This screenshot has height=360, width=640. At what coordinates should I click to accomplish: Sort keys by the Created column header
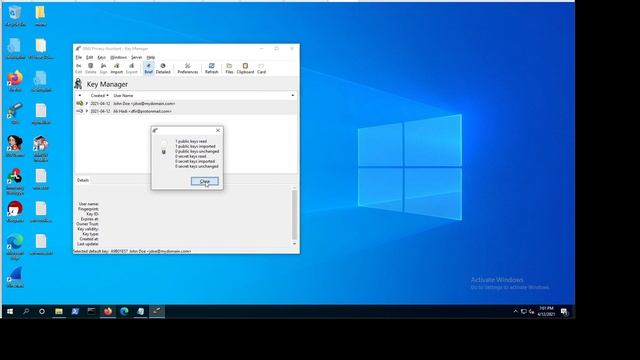[99, 96]
